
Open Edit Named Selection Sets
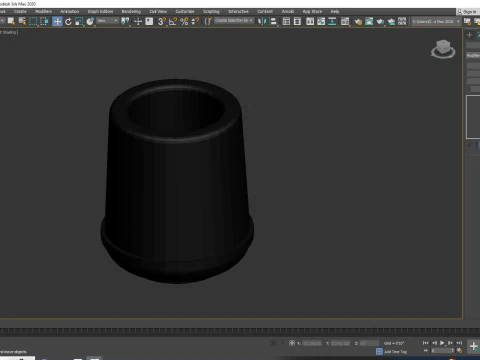click(x=208, y=22)
